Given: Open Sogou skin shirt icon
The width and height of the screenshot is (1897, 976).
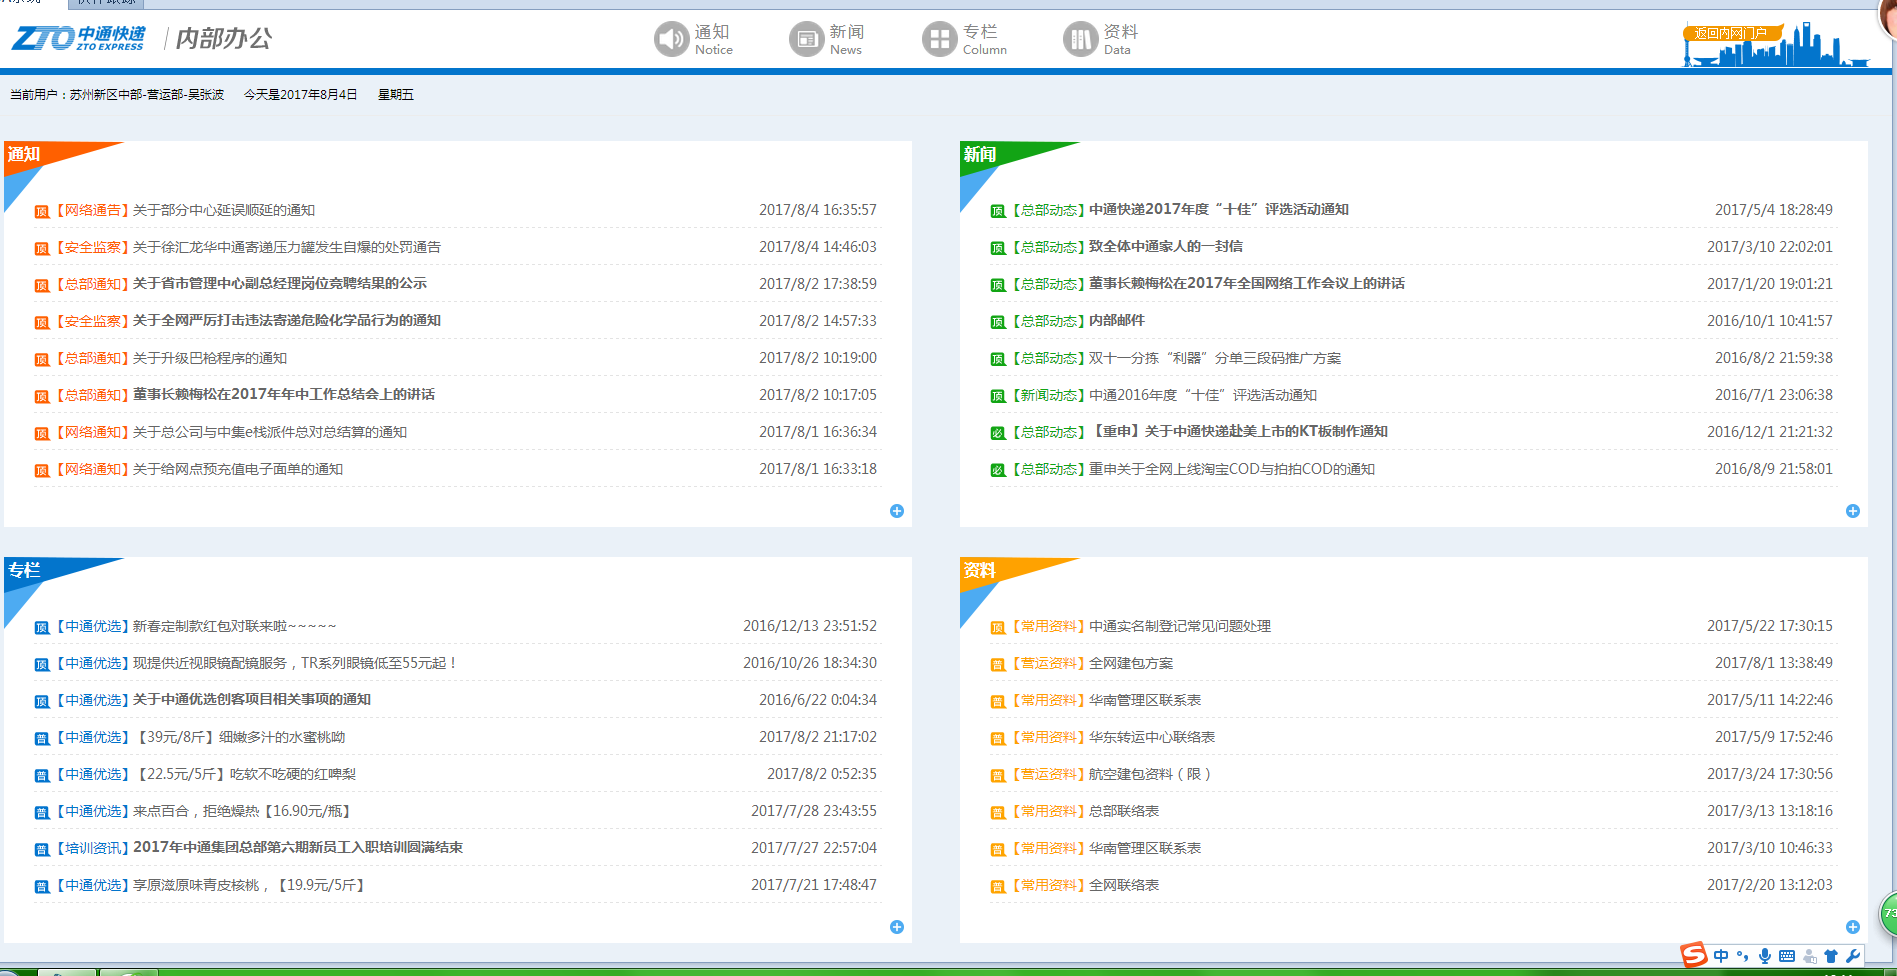Looking at the screenshot, I should [1831, 956].
